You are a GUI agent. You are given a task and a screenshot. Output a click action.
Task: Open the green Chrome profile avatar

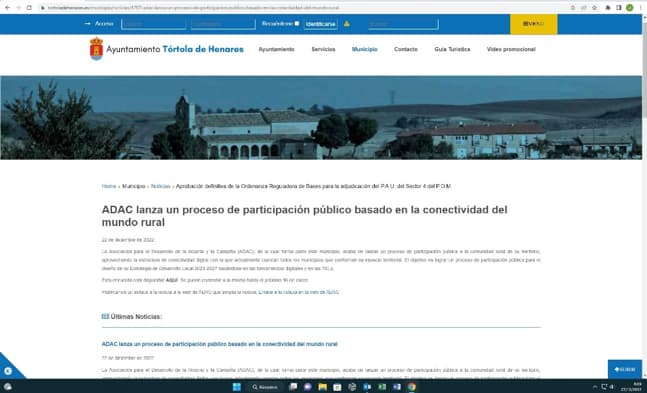coord(629,7)
